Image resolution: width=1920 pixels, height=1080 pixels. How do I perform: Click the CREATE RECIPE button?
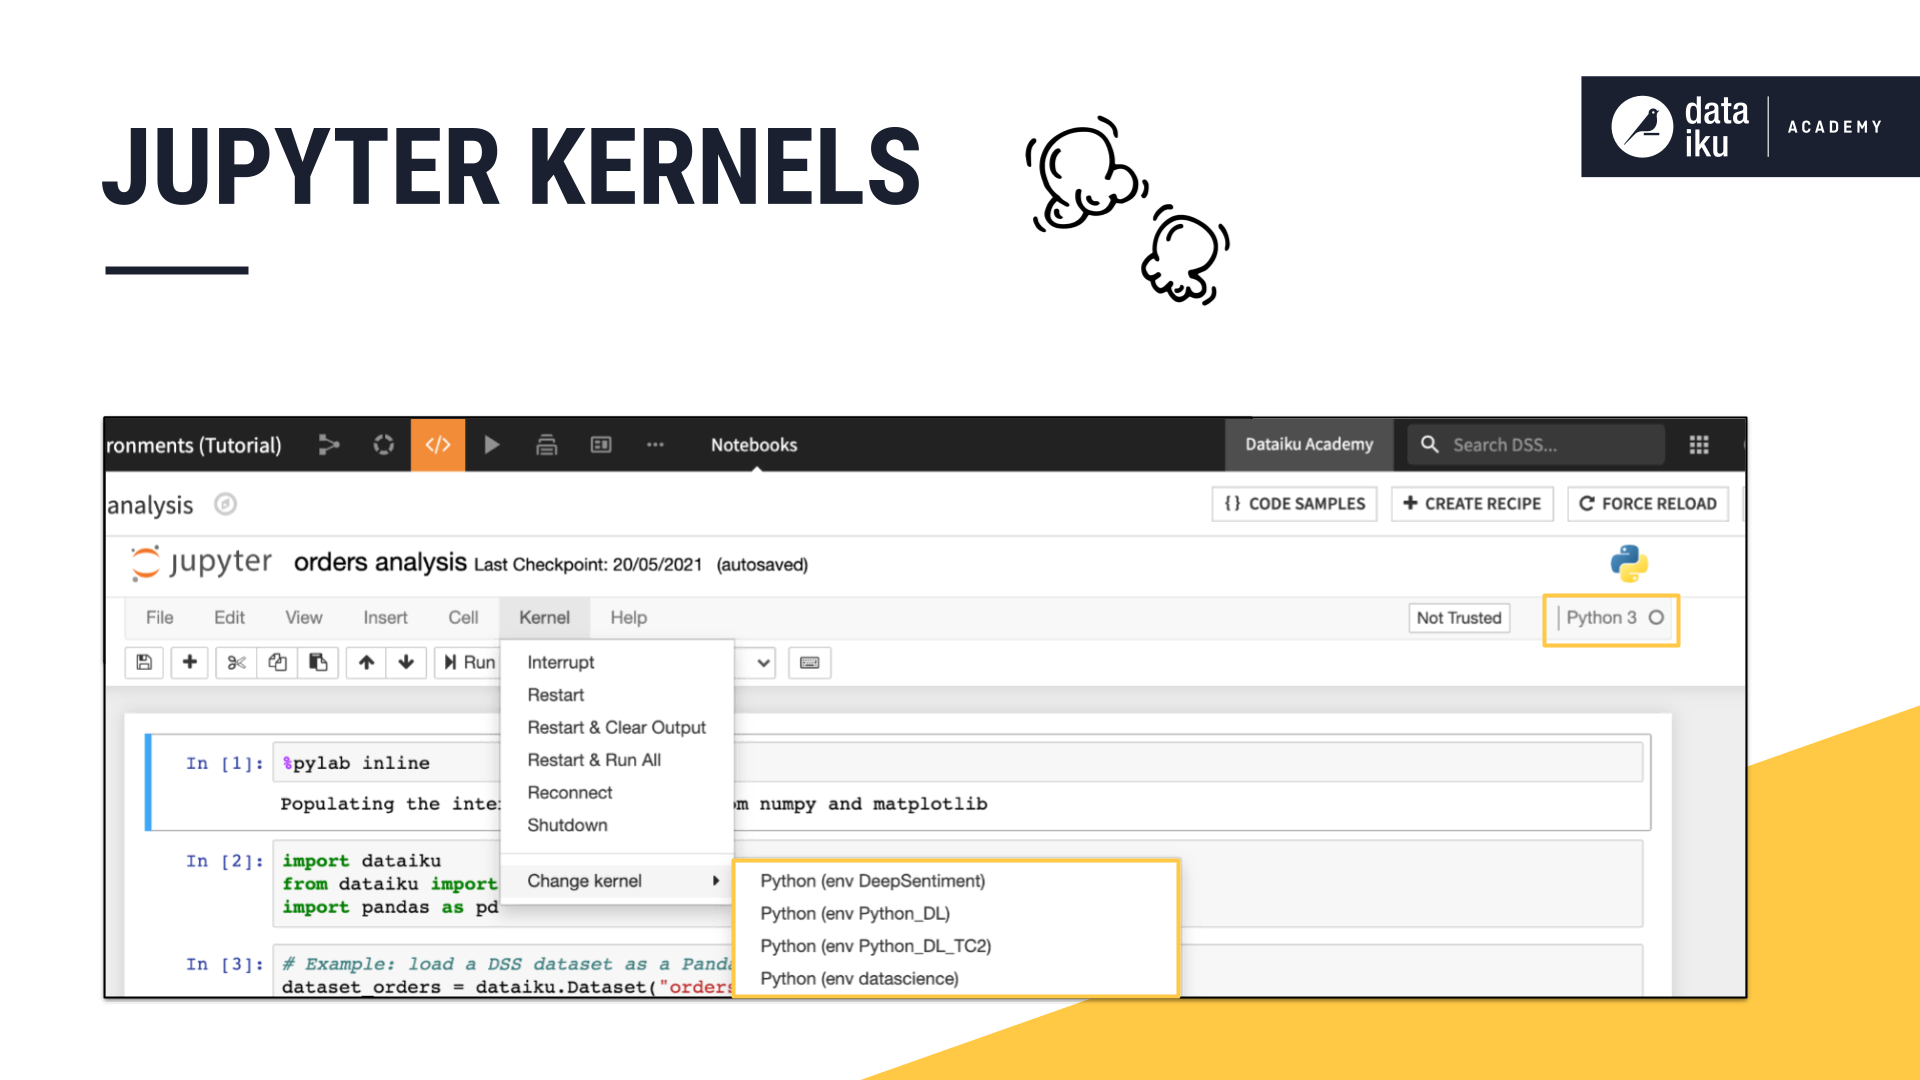pos(1472,502)
